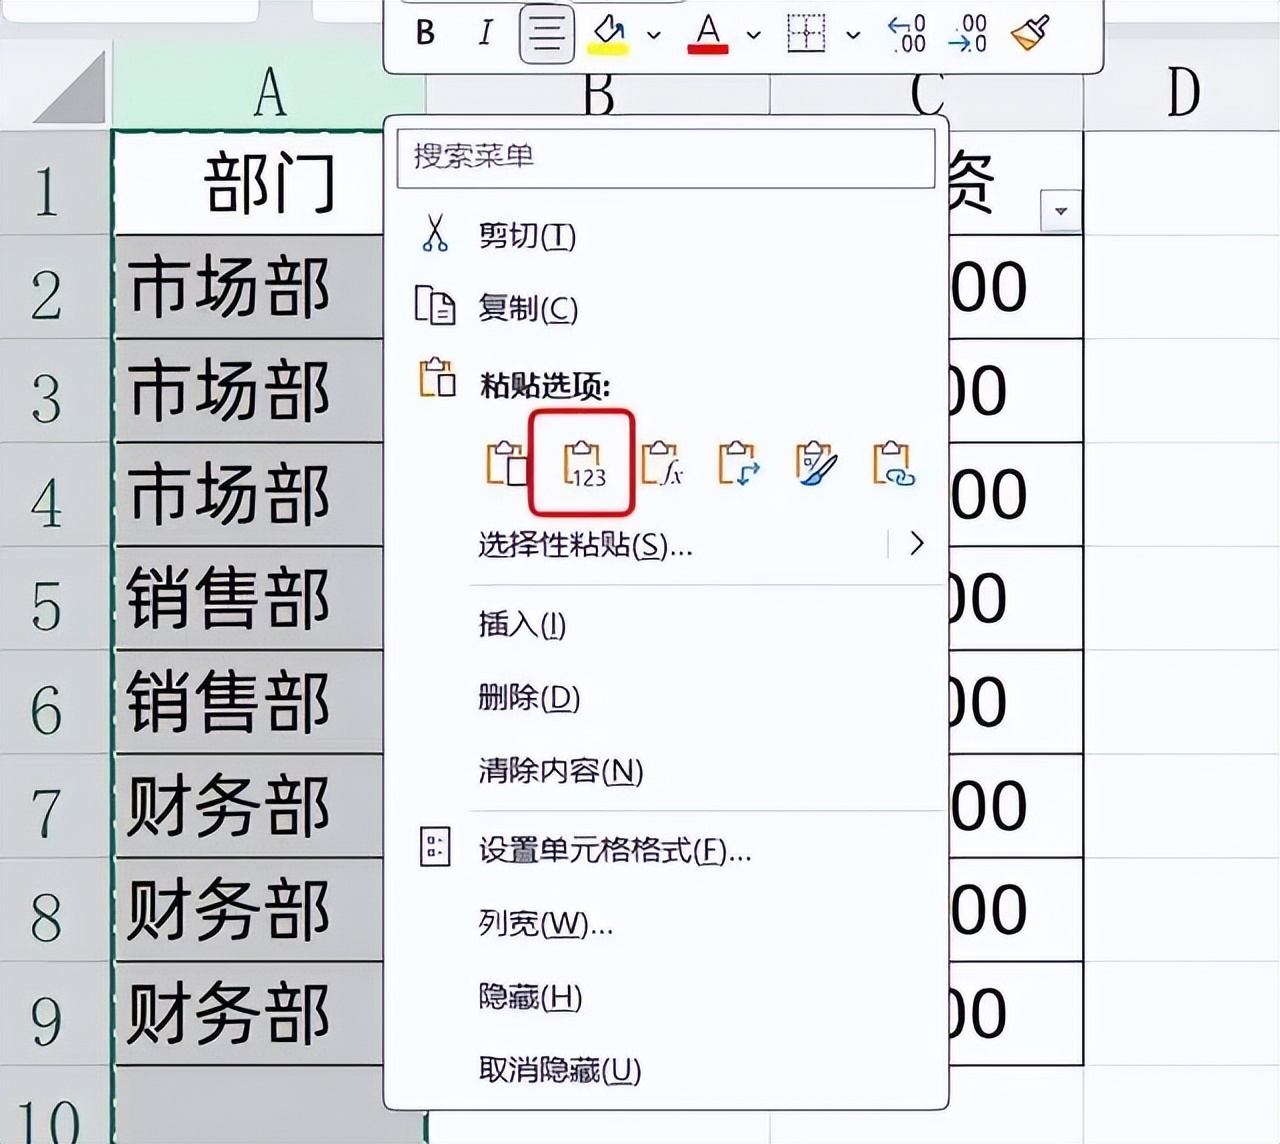Choose 取消隐藏(U) from context menu
This screenshot has height=1144, width=1280.
559,1070
